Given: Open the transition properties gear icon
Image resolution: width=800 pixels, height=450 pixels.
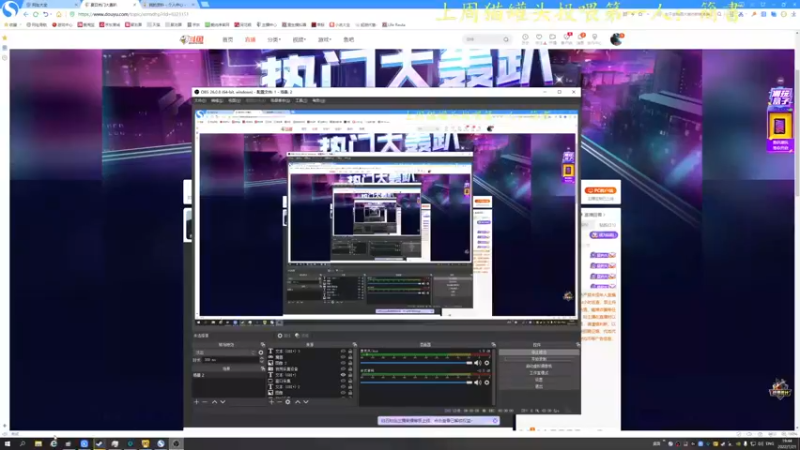Looking at the screenshot, I should tap(261, 353).
